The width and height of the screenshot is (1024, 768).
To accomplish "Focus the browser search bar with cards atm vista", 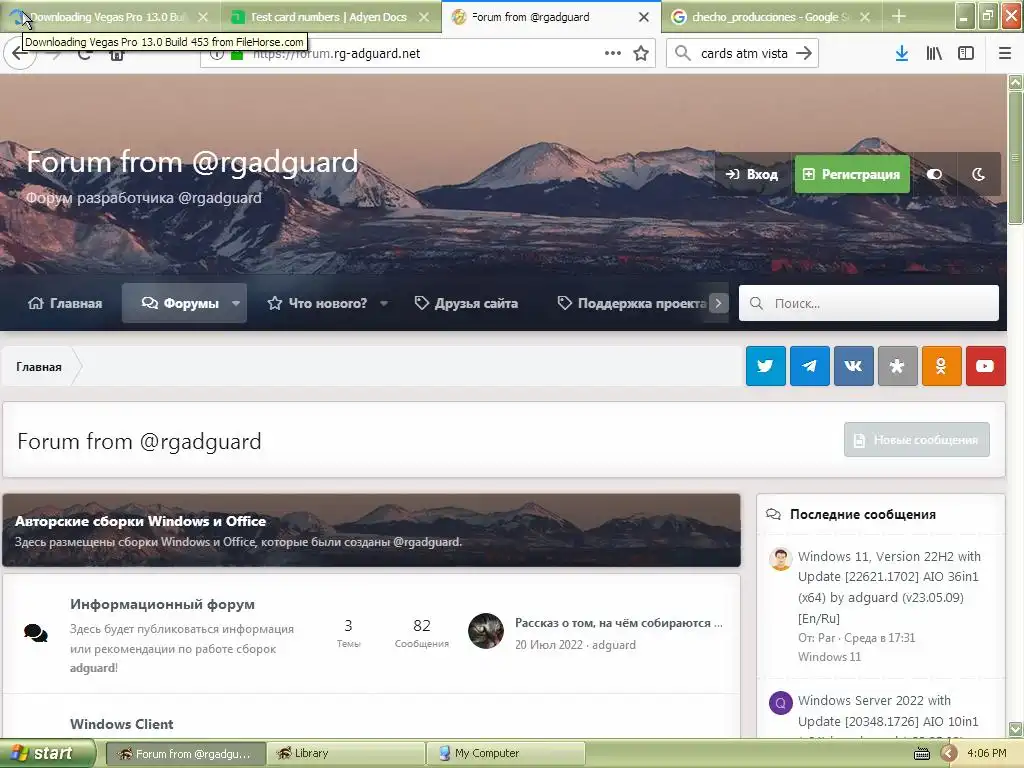I will [x=743, y=54].
